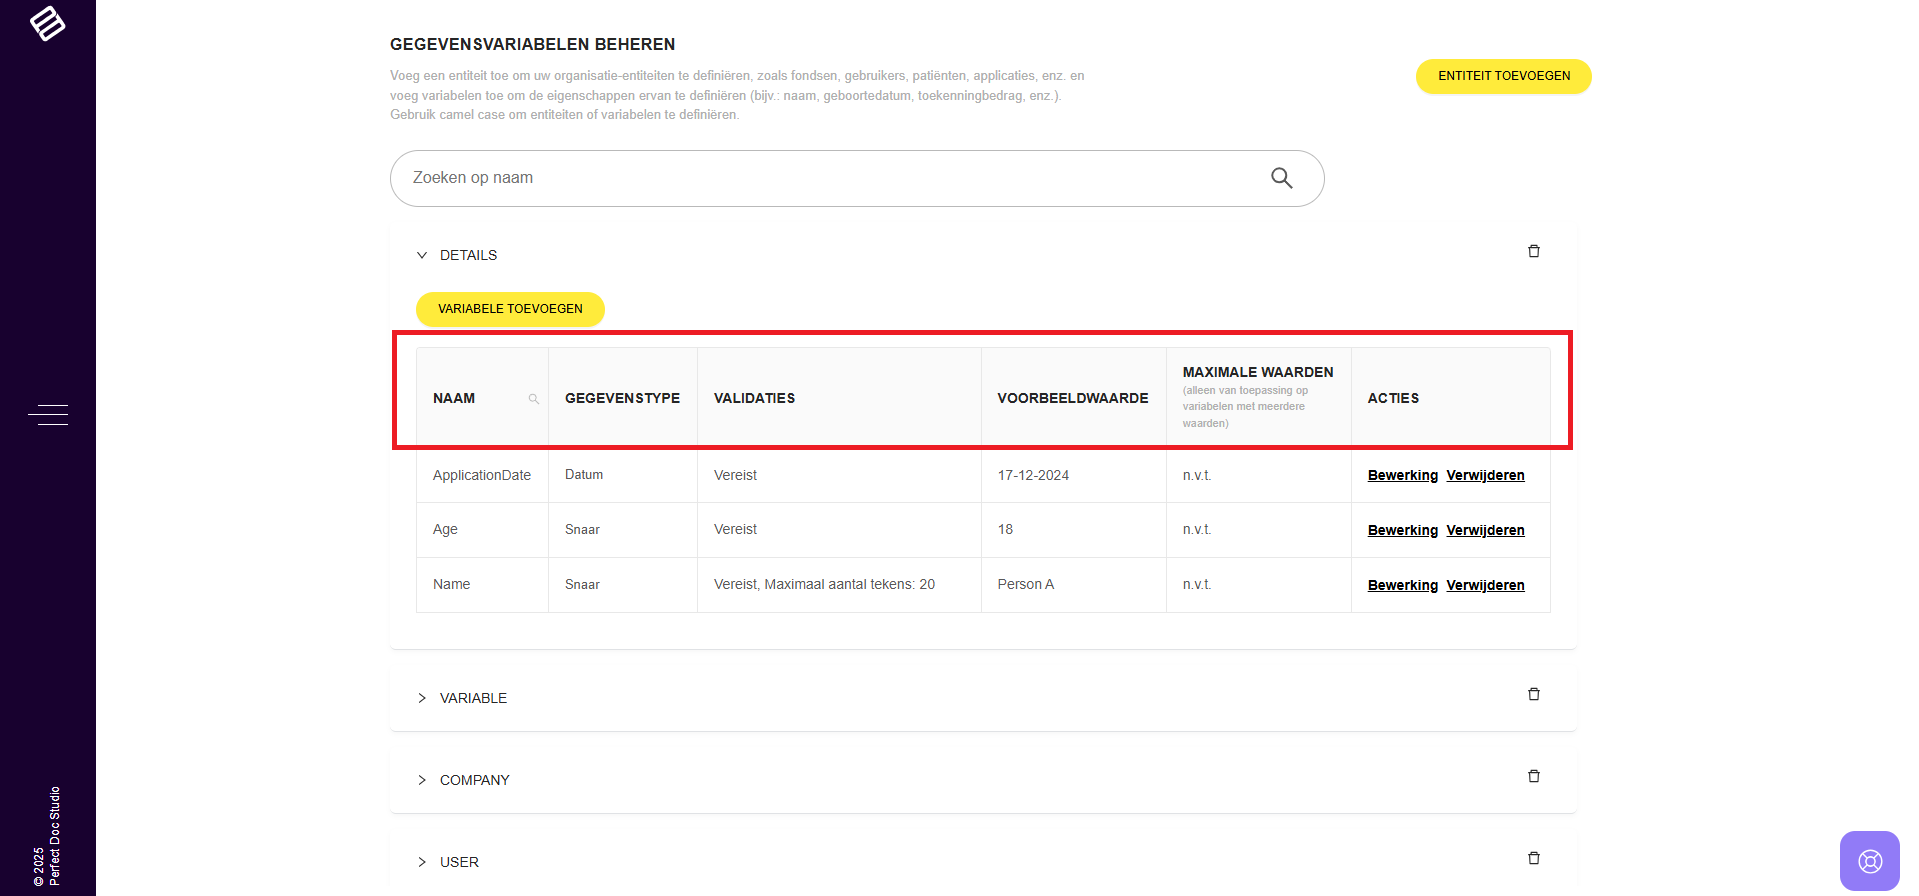Viewport: 1919px width, 896px height.
Task: Focus the Zoeken op naam search field
Action: coord(830,178)
